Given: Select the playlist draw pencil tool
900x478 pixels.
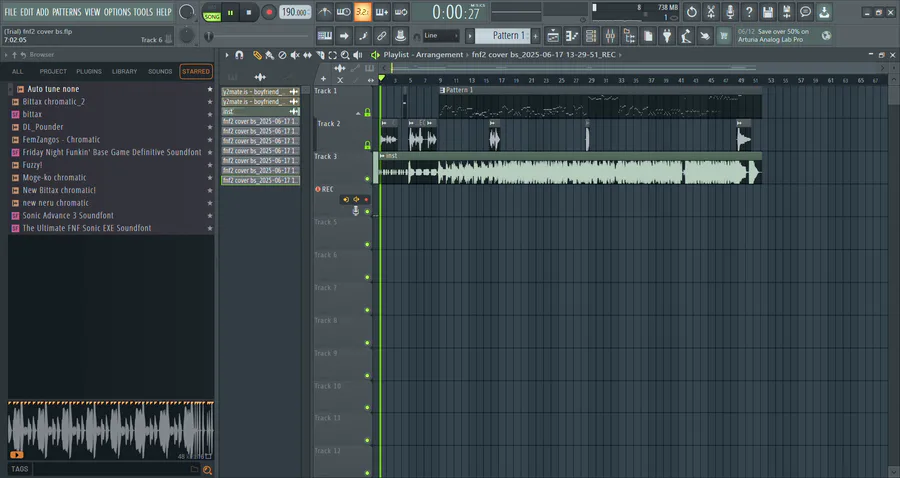Looking at the screenshot, I should (257, 55).
